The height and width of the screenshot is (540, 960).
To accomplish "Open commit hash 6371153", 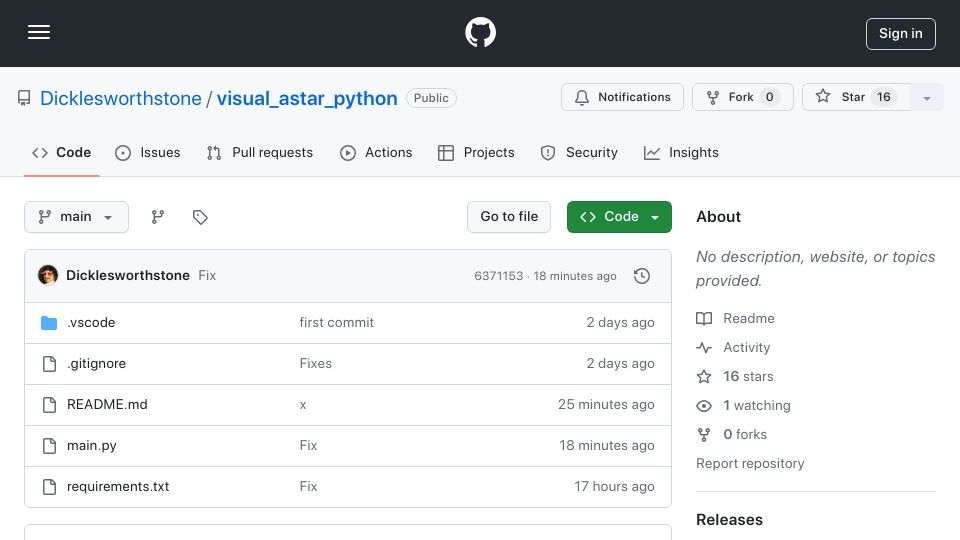I will point(498,276).
